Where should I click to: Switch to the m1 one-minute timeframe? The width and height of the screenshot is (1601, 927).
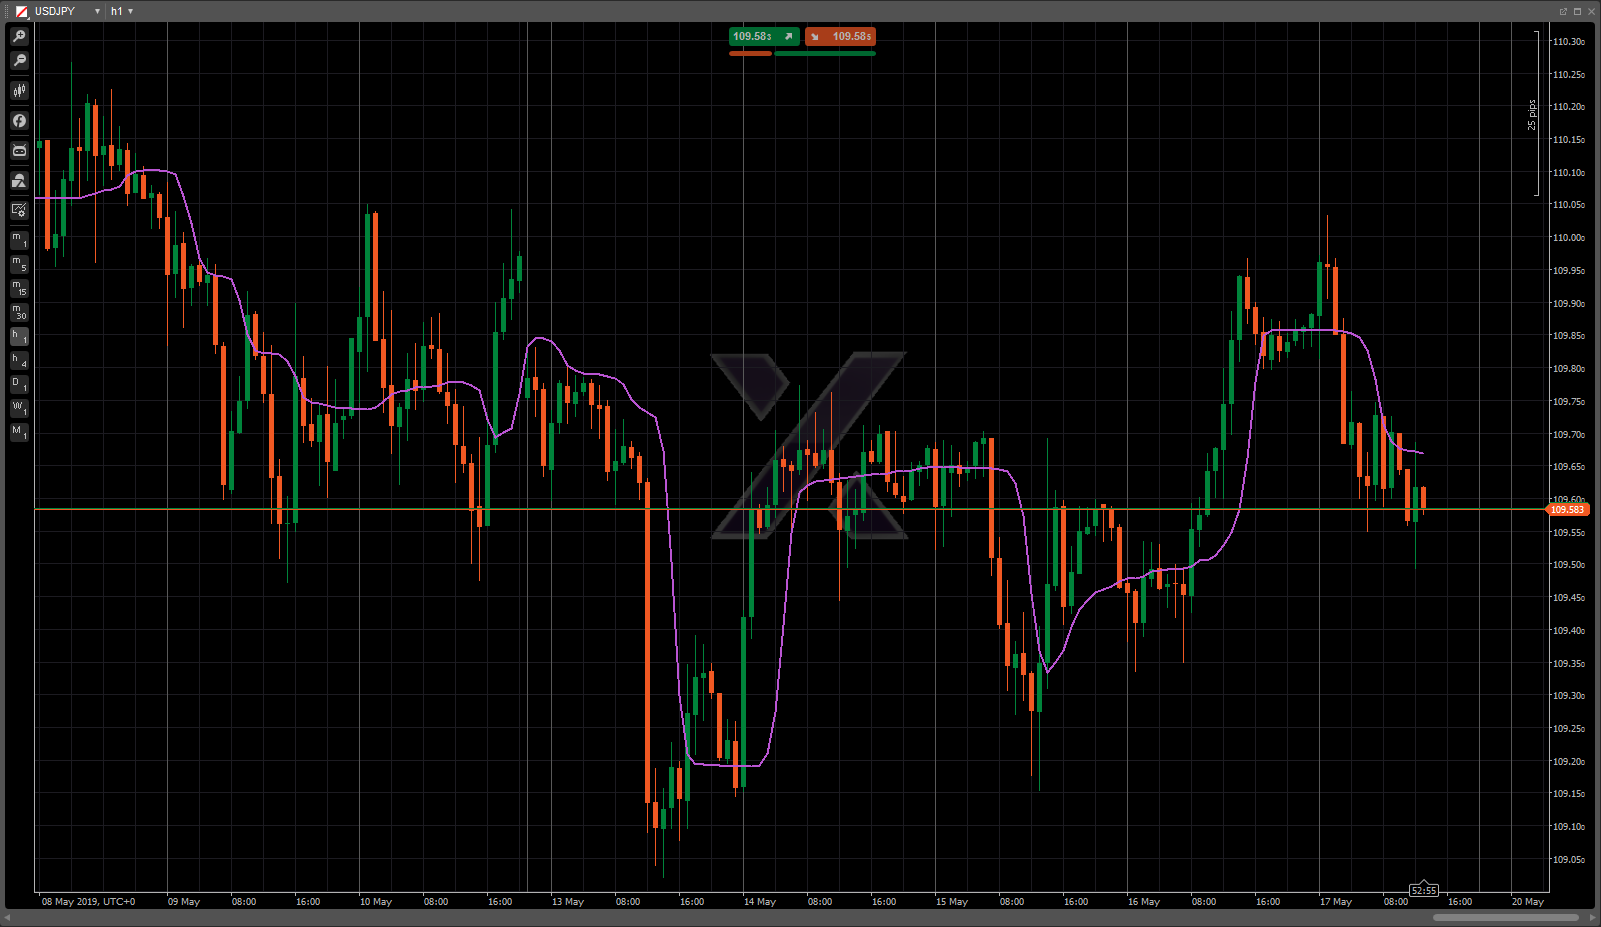(19, 240)
